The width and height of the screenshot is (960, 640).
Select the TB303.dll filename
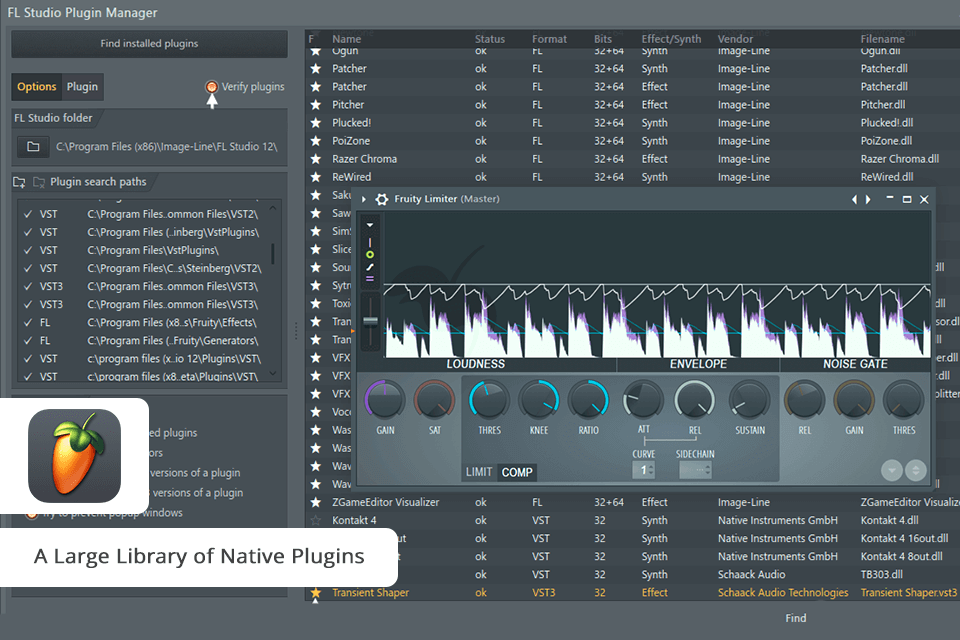pos(881,574)
